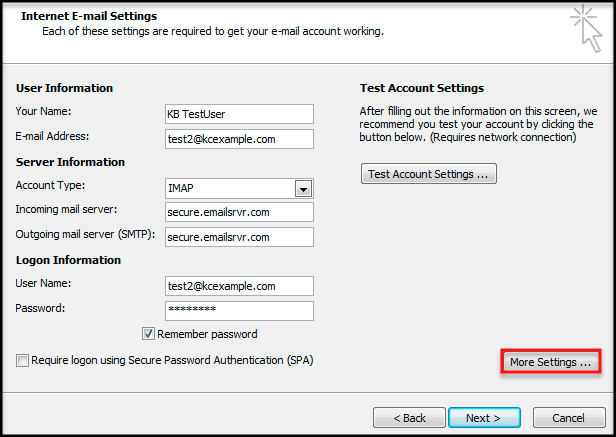Open the Account Type dropdown arrow
The height and width of the screenshot is (437, 616).
pyautogui.click(x=303, y=189)
